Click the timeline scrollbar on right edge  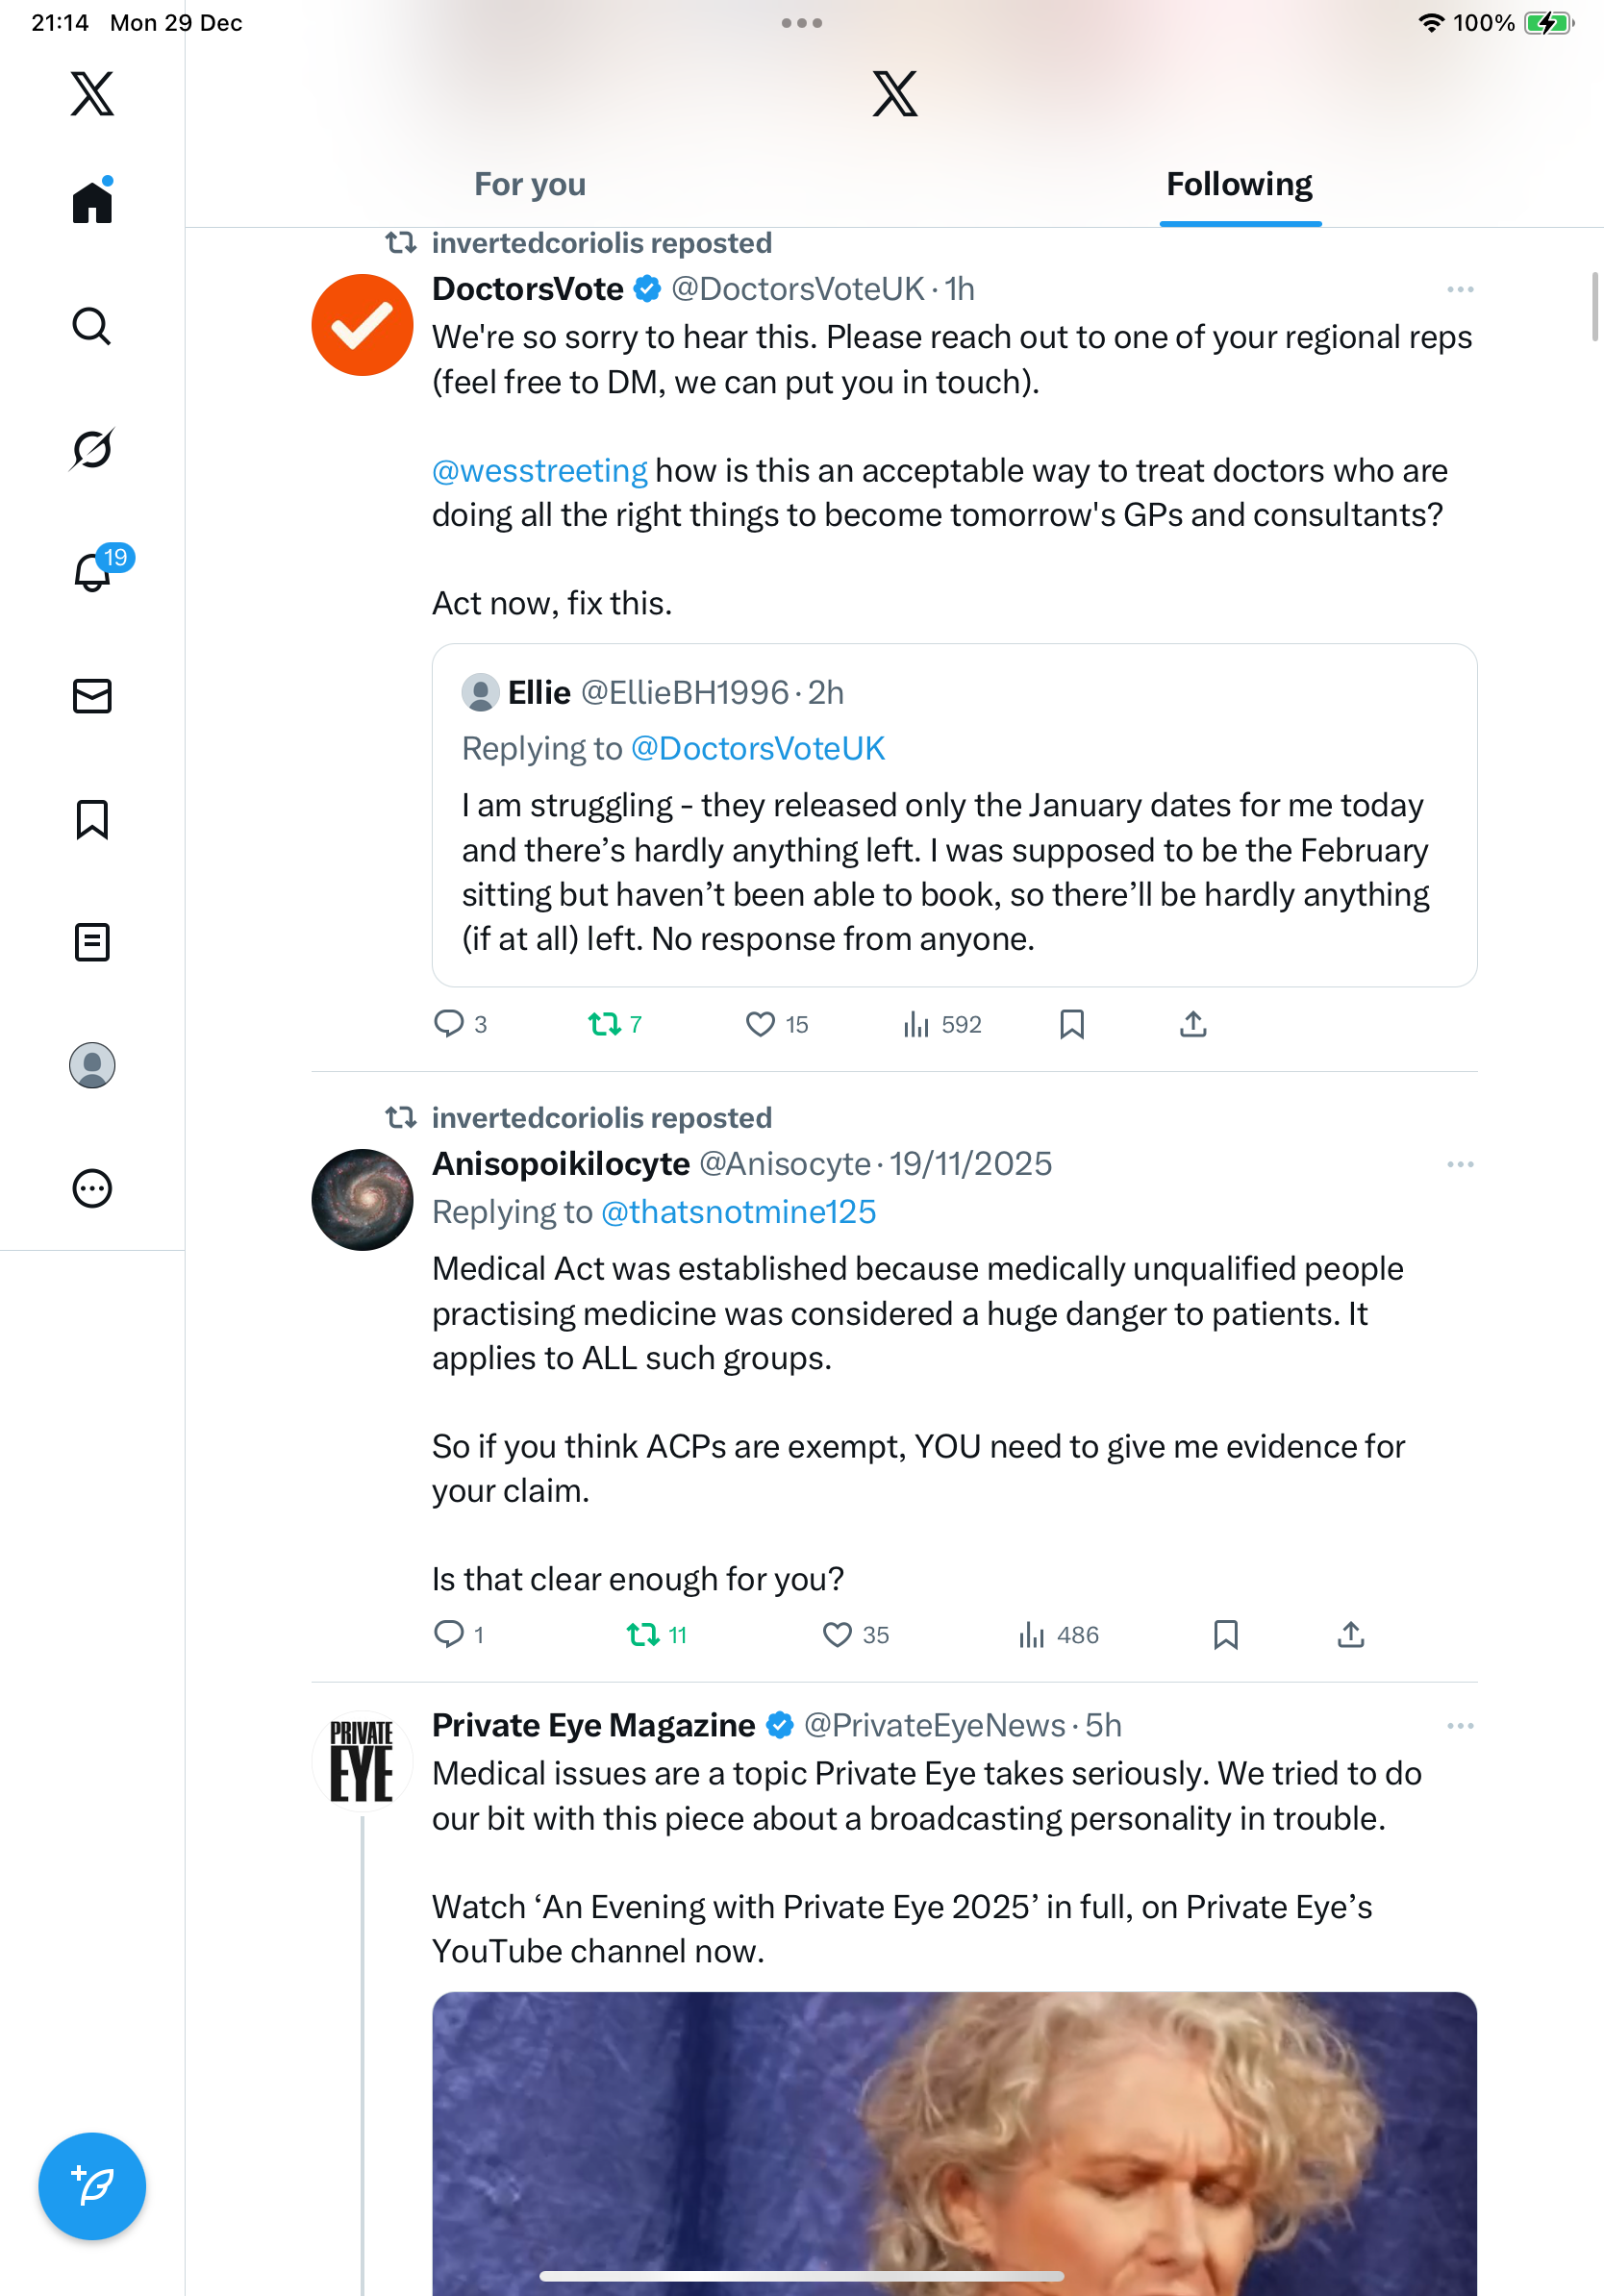(1595, 307)
